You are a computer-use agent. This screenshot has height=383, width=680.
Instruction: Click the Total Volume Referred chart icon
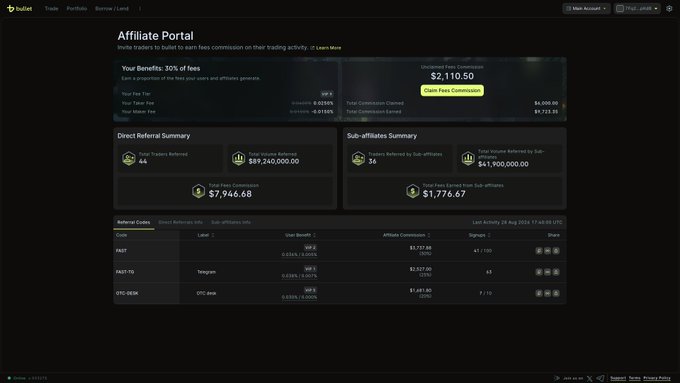point(239,158)
